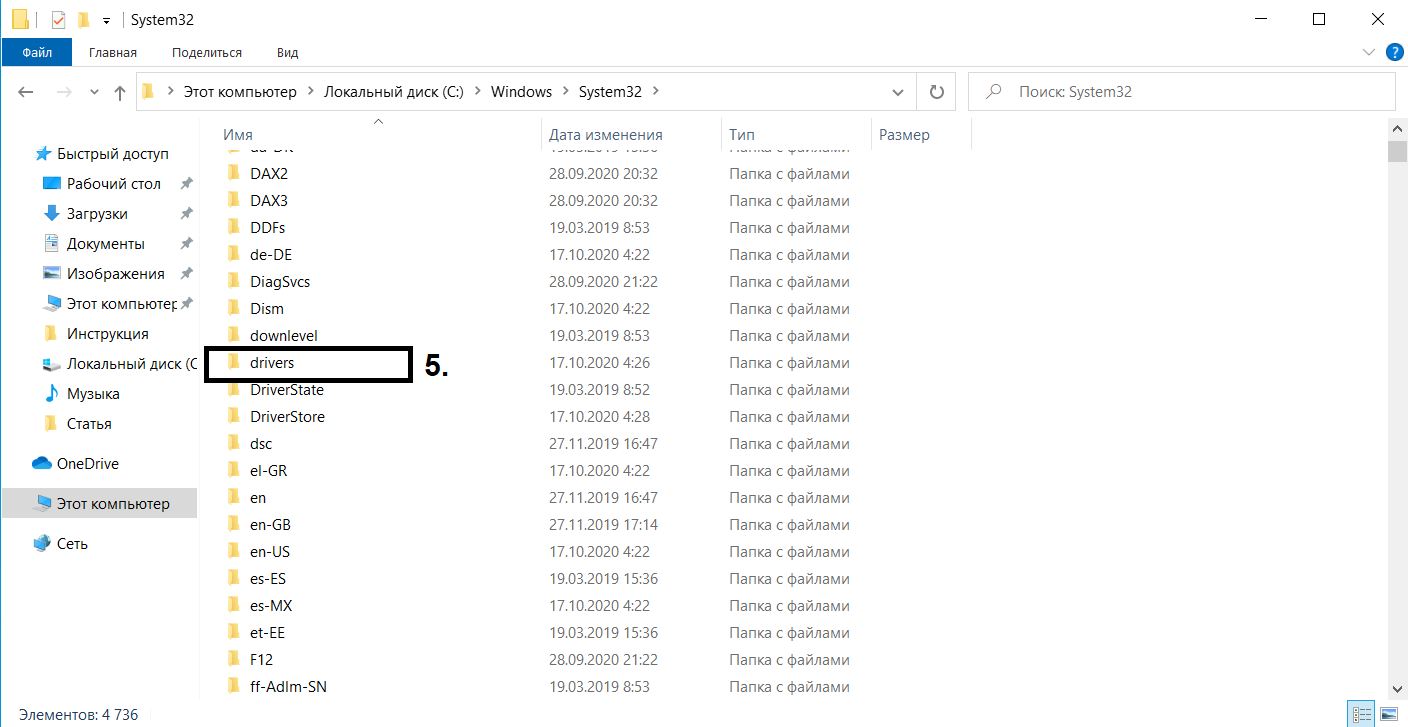Open Customize Quick Access Toolbar dropdown
This screenshot has width=1408, height=727.
pos(106,20)
